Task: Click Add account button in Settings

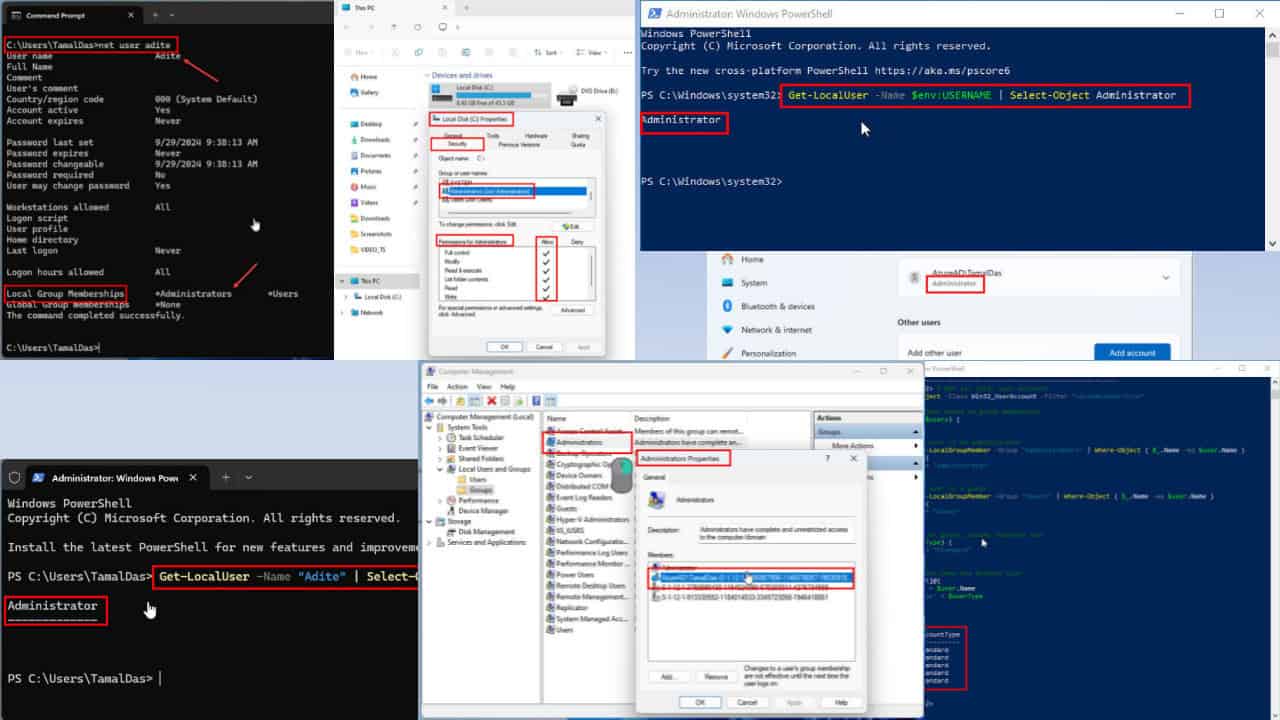Action: click(1132, 352)
